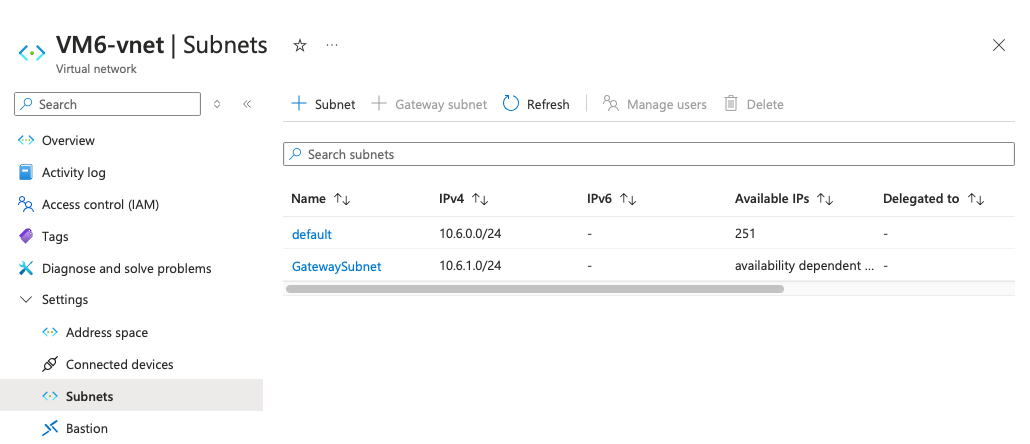This screenshot has height=444, width=1030.
Task: Collapse the sidebar with double chevron
Action: [247, 104]
